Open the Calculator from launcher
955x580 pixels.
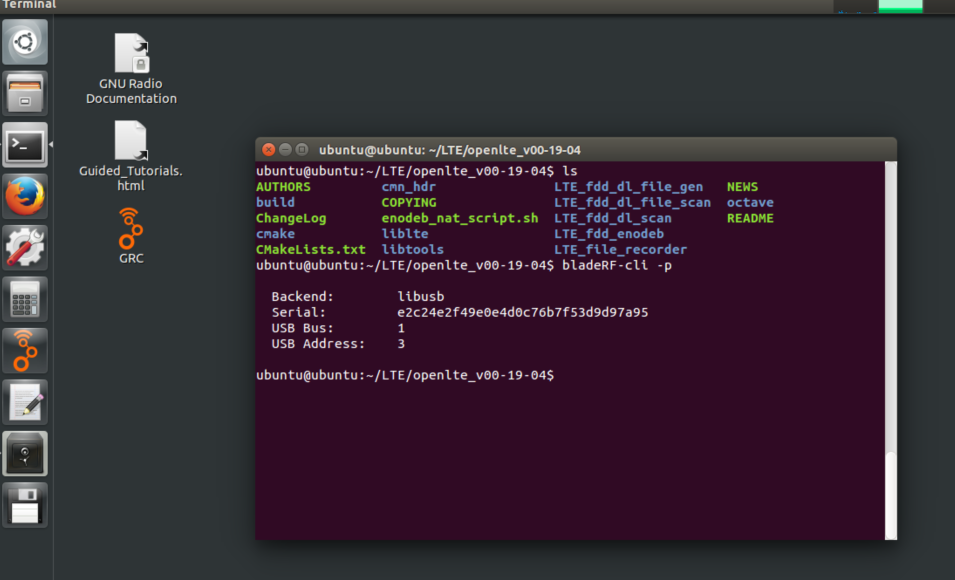[25, 299]
